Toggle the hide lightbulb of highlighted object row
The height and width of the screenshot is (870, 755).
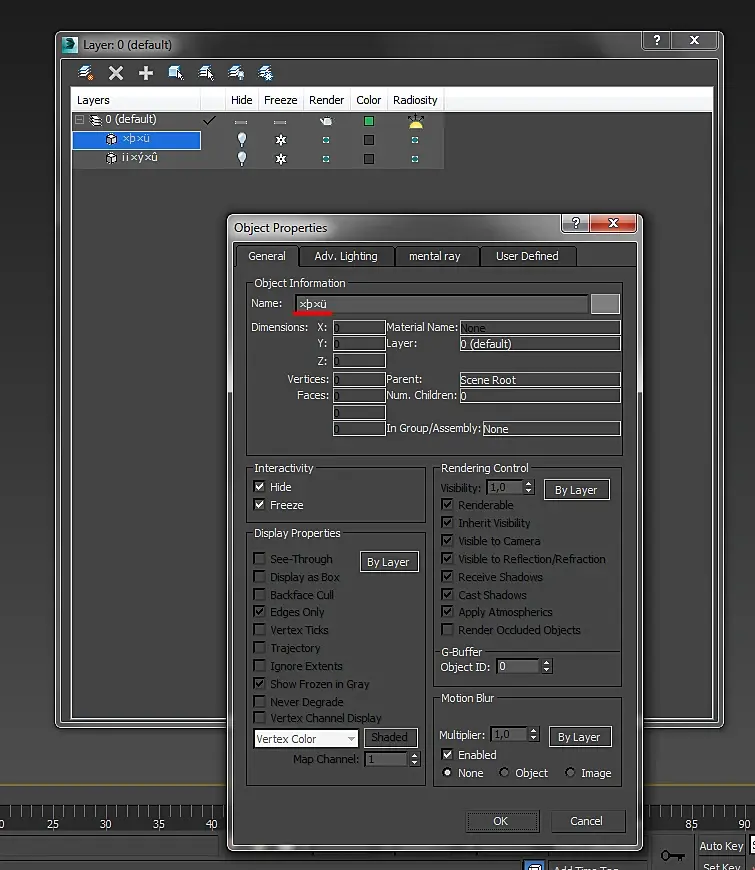(x=241, y=140)
